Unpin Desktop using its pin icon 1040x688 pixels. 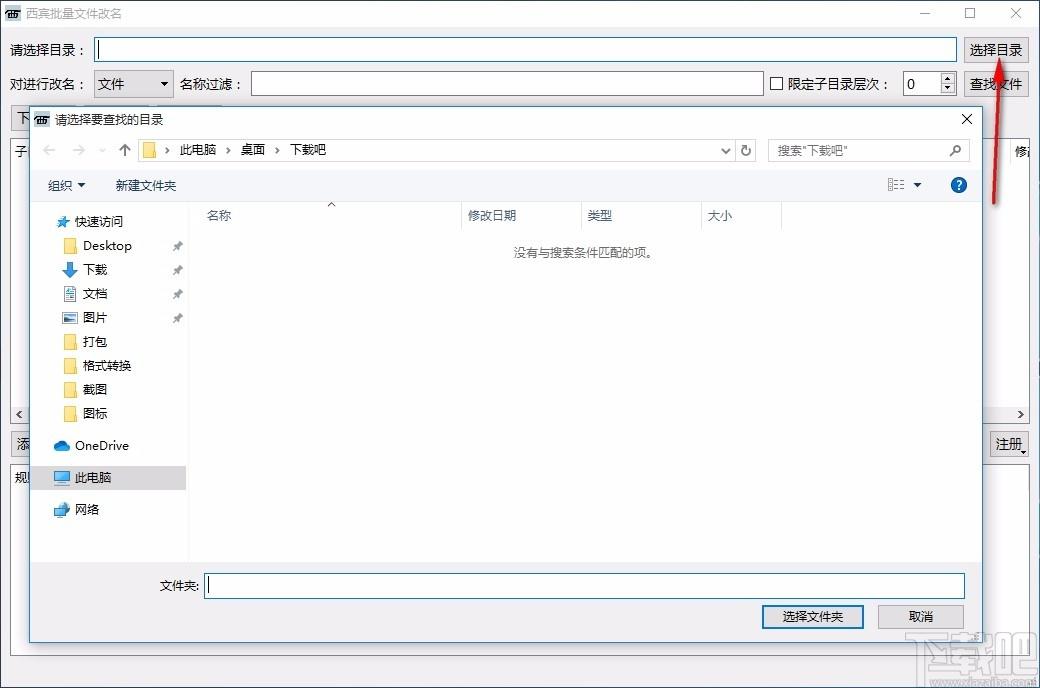[x=177, y=246]
